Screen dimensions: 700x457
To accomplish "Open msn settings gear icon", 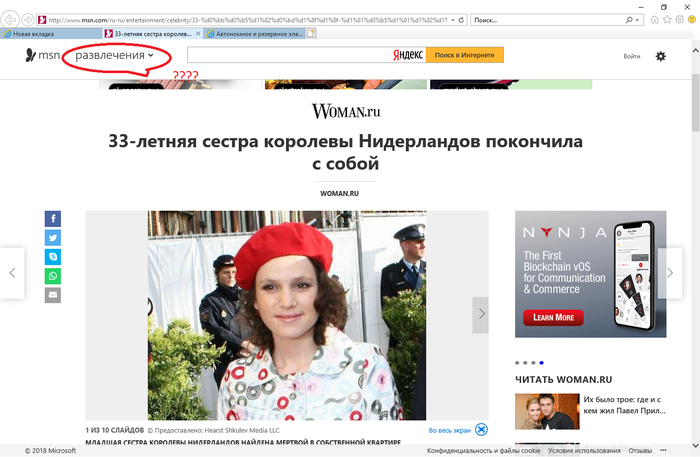I will click(660, 56).
